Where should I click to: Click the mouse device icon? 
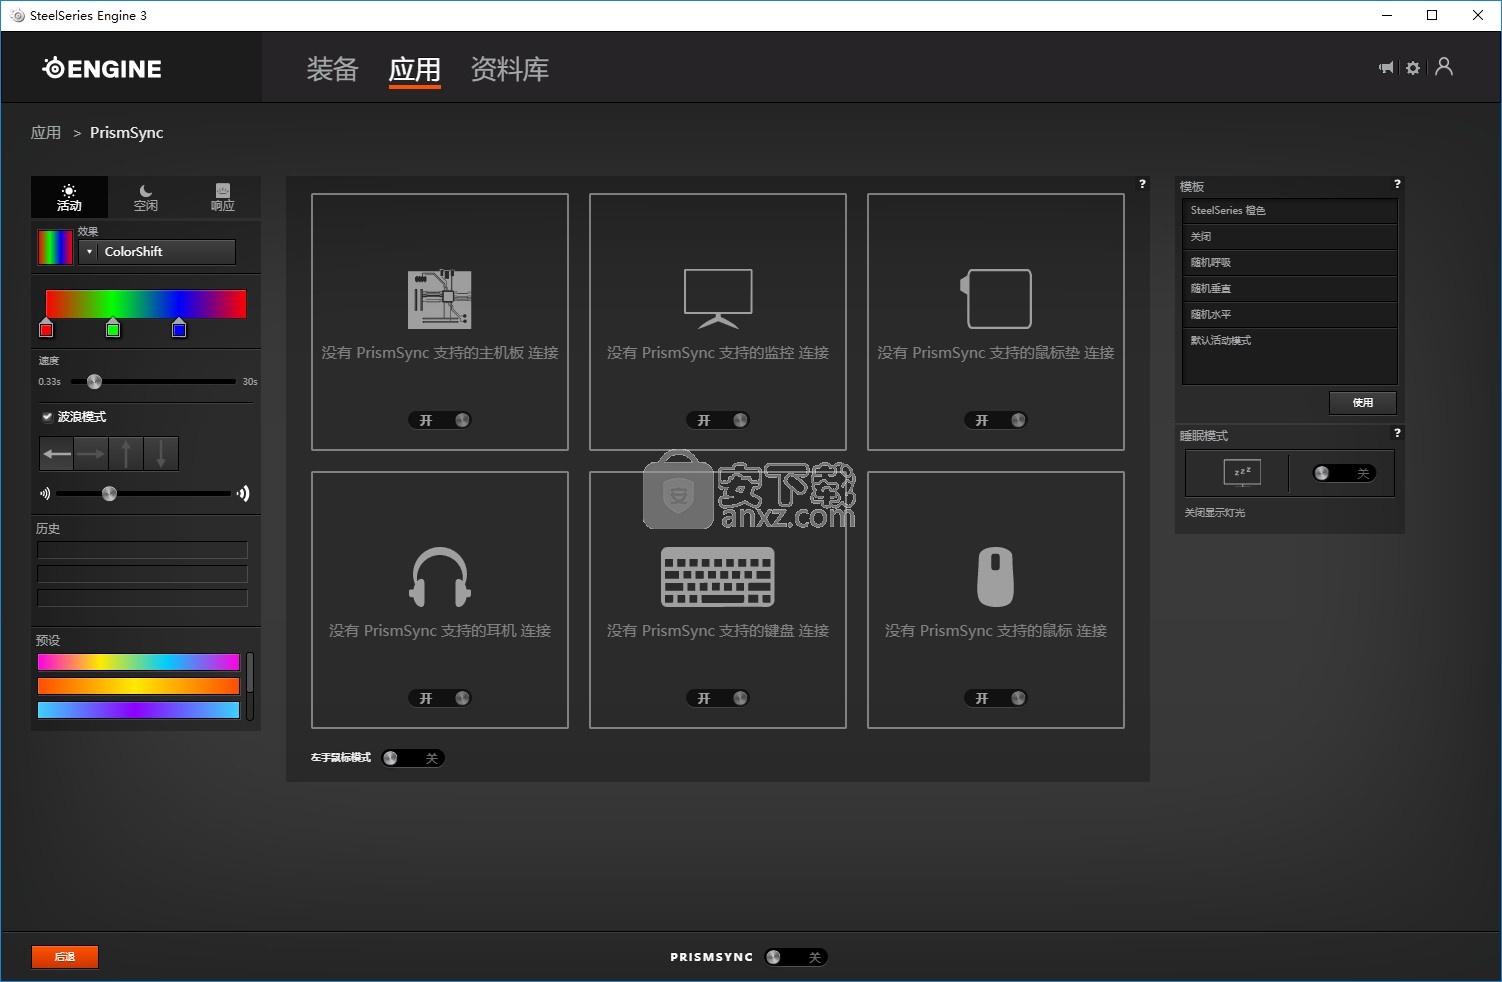click(996, 577)
